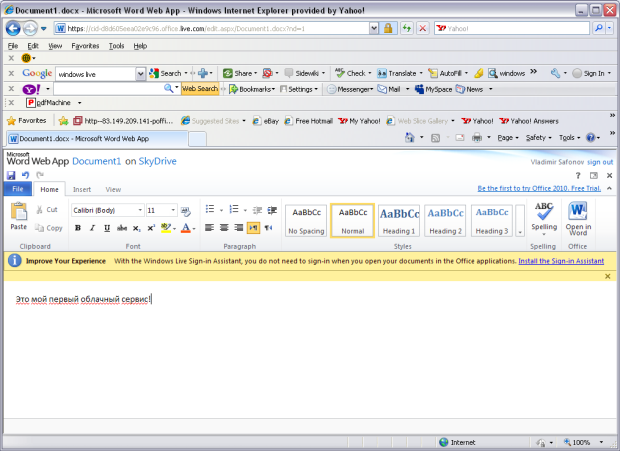The height and width of the screenshot is (451, 620).
Task: Open the Favorites menu in Internet Explorer
Action: [85, 46]
